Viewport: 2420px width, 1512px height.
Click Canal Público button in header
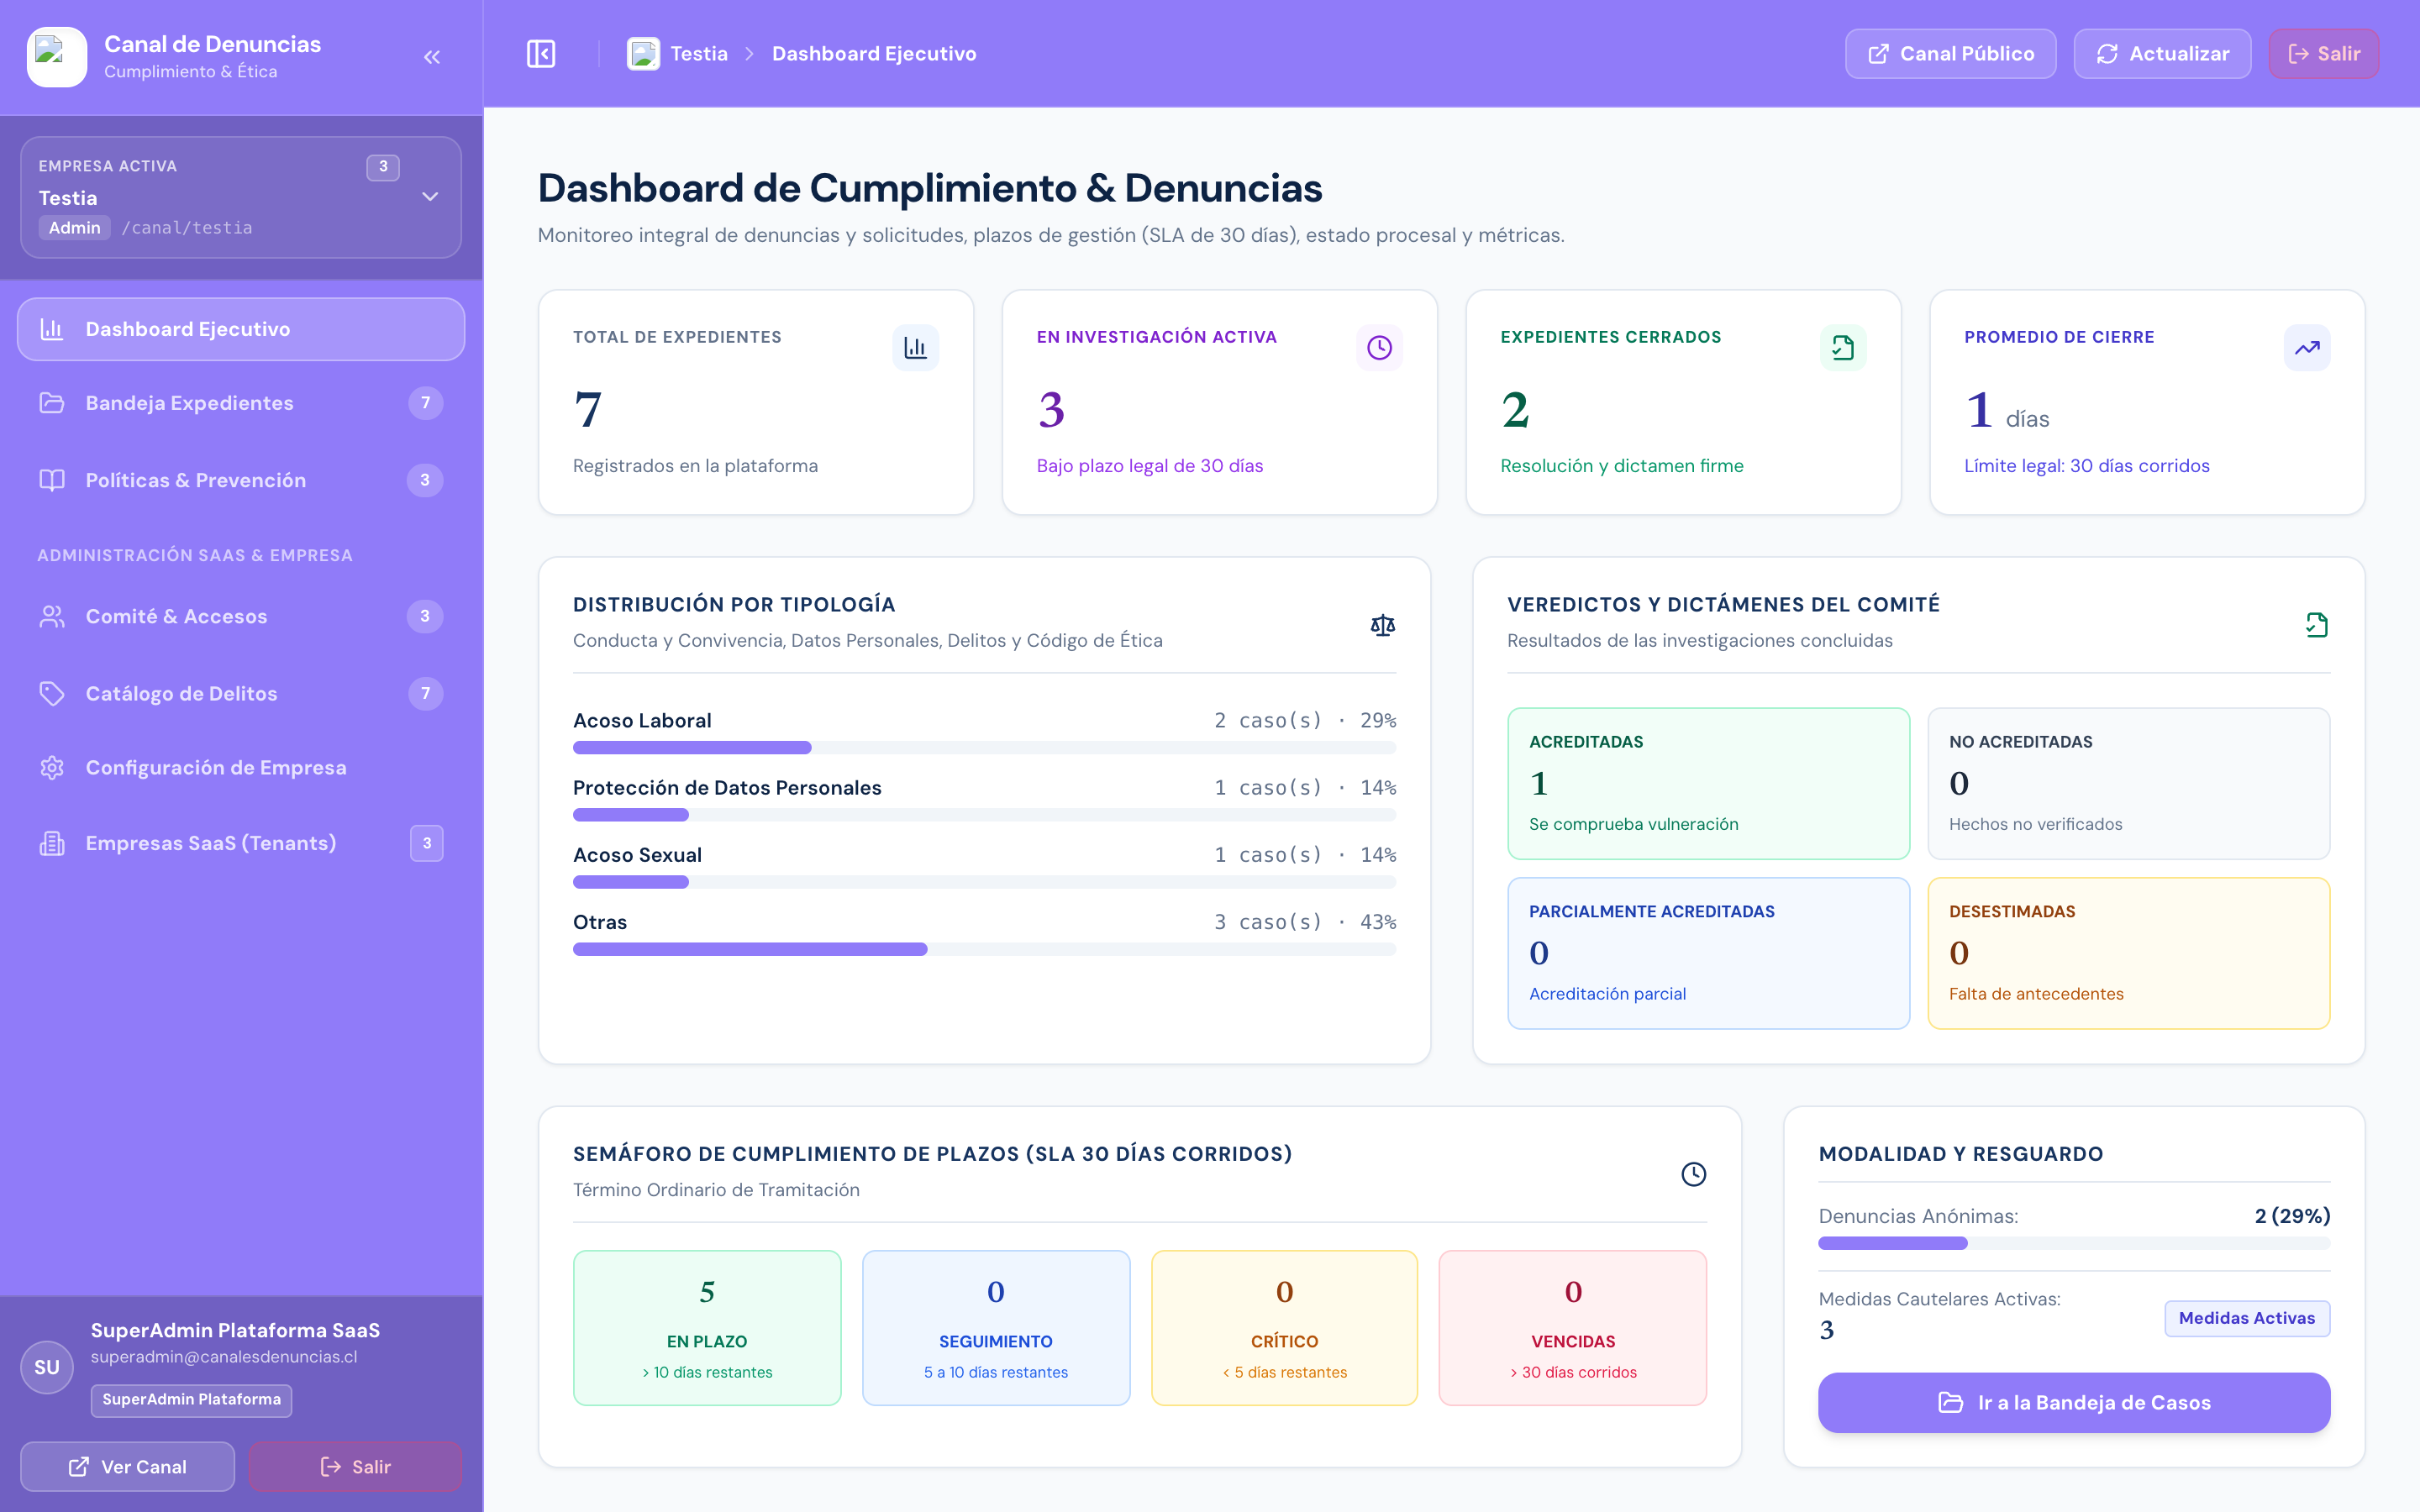(1950, 54)
